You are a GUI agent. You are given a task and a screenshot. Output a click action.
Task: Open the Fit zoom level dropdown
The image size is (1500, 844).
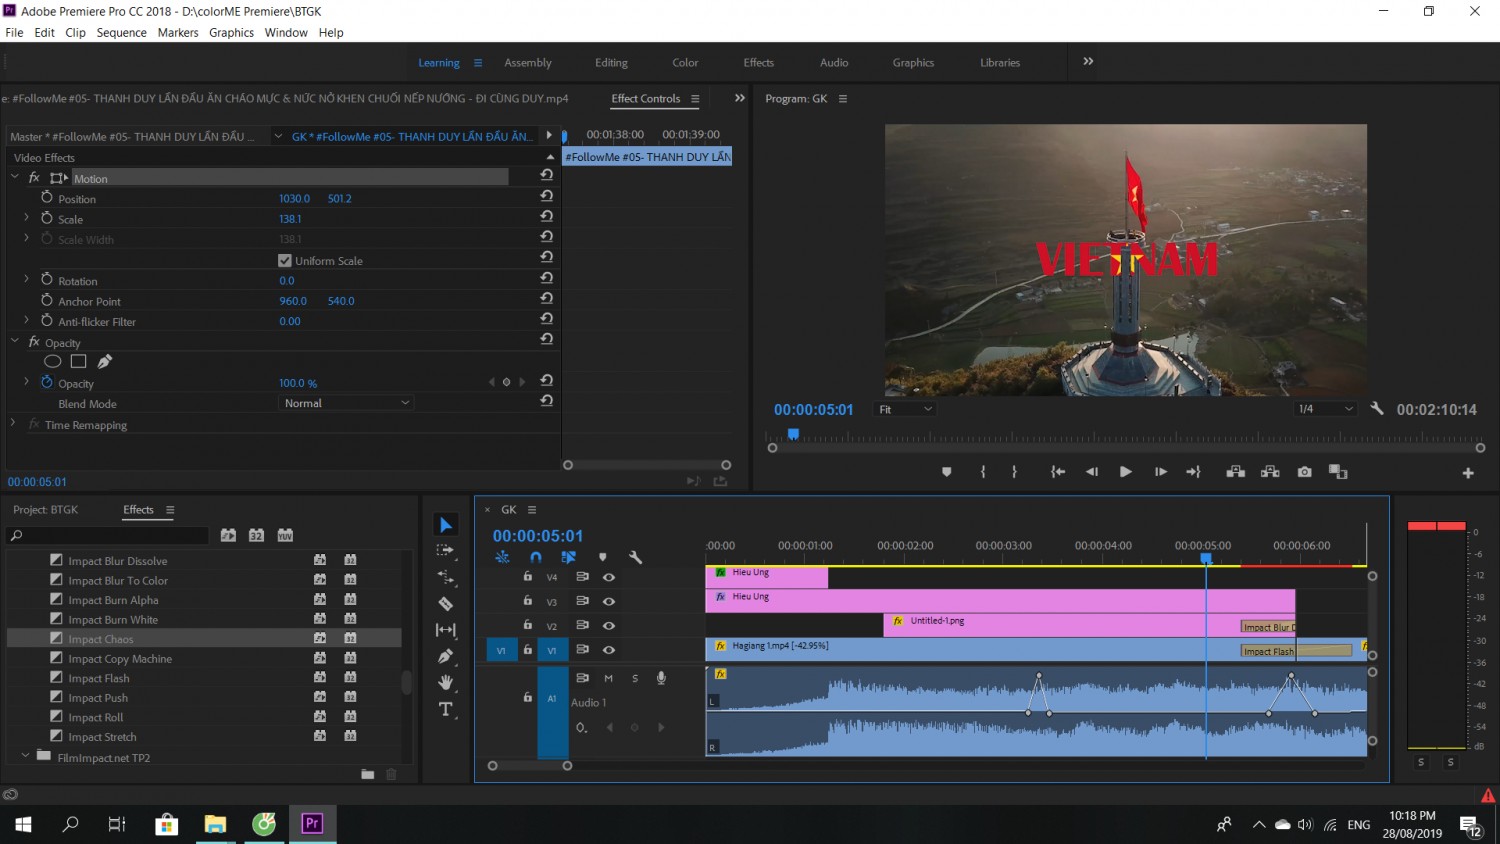pos(905,409)
